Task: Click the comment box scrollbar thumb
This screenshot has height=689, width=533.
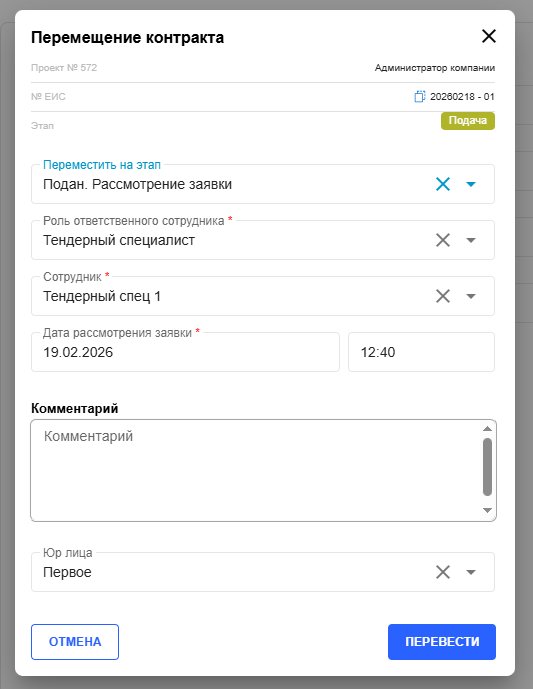Action: coord(487,467)
